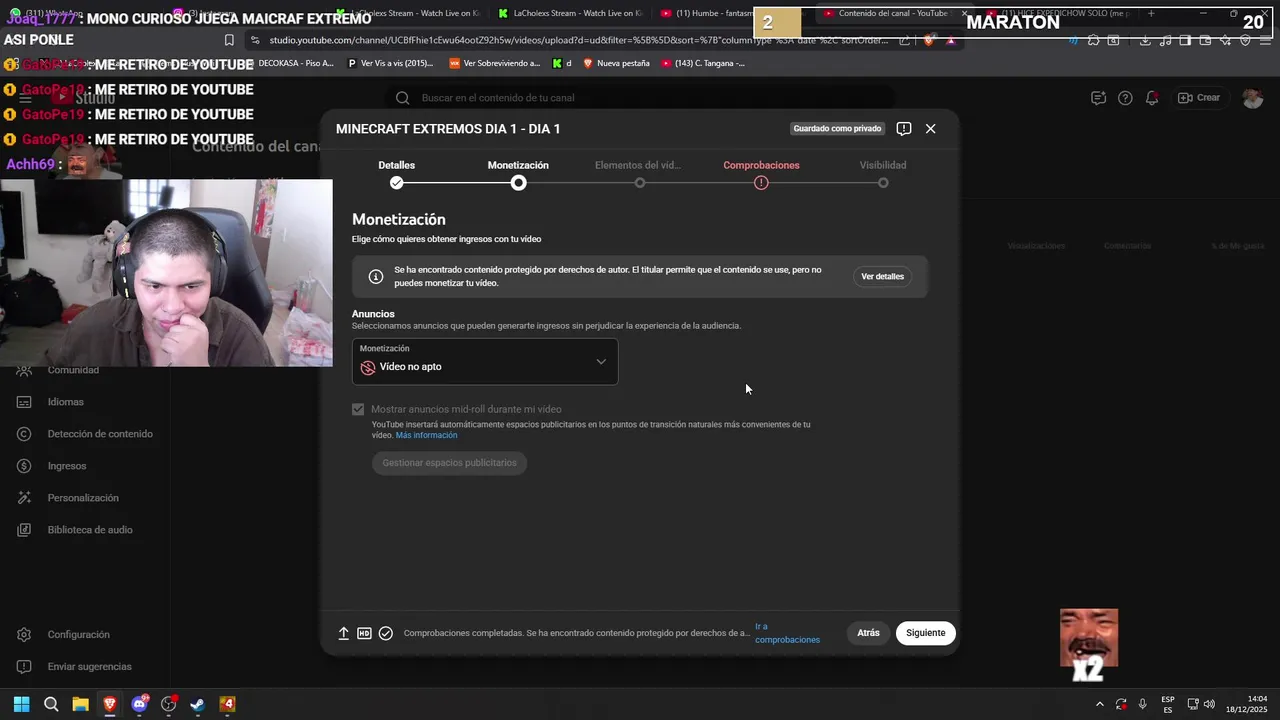Viewport: 1280px width, 720px height.
Task: Open the browser downloads icon
Action: coord(1145,40)
